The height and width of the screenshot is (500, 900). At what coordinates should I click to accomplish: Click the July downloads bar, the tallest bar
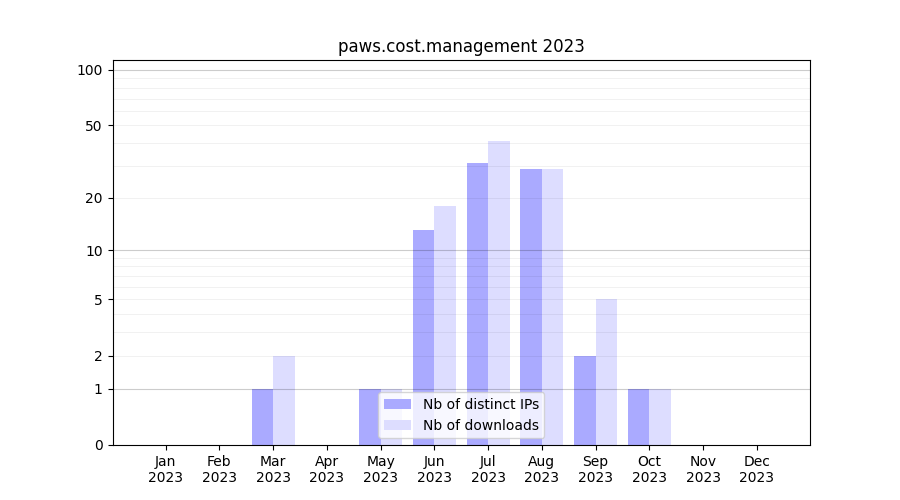click(499, 290)
